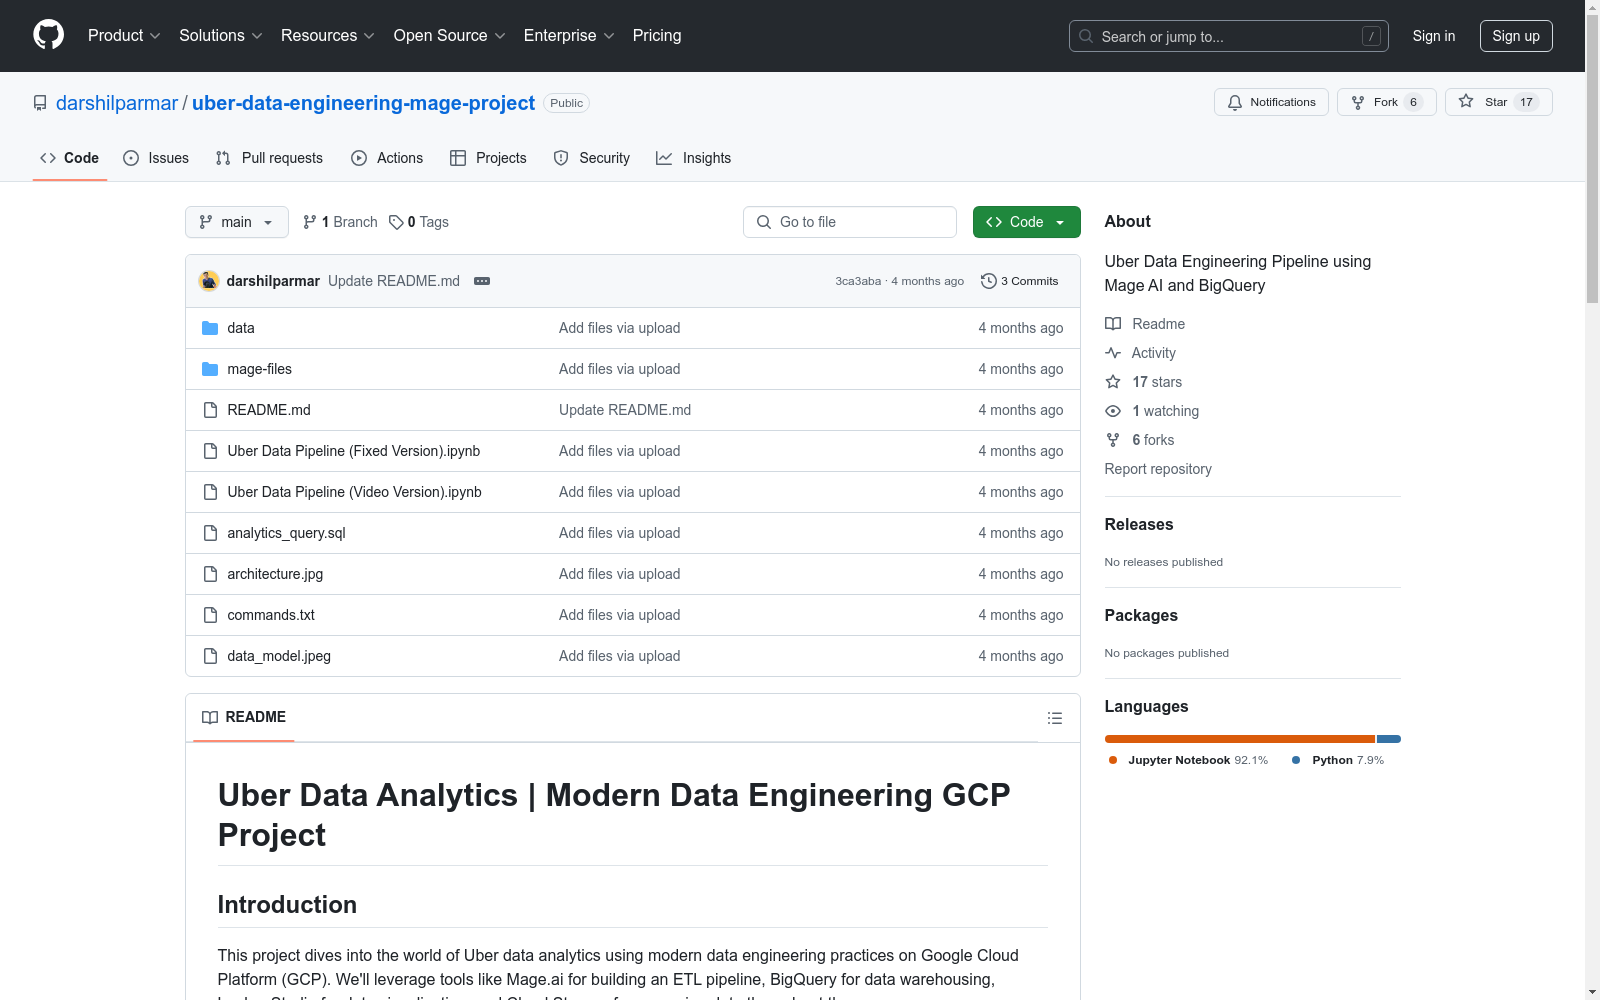
Task: Open the Open Source menu
Action: coord(449,35)
